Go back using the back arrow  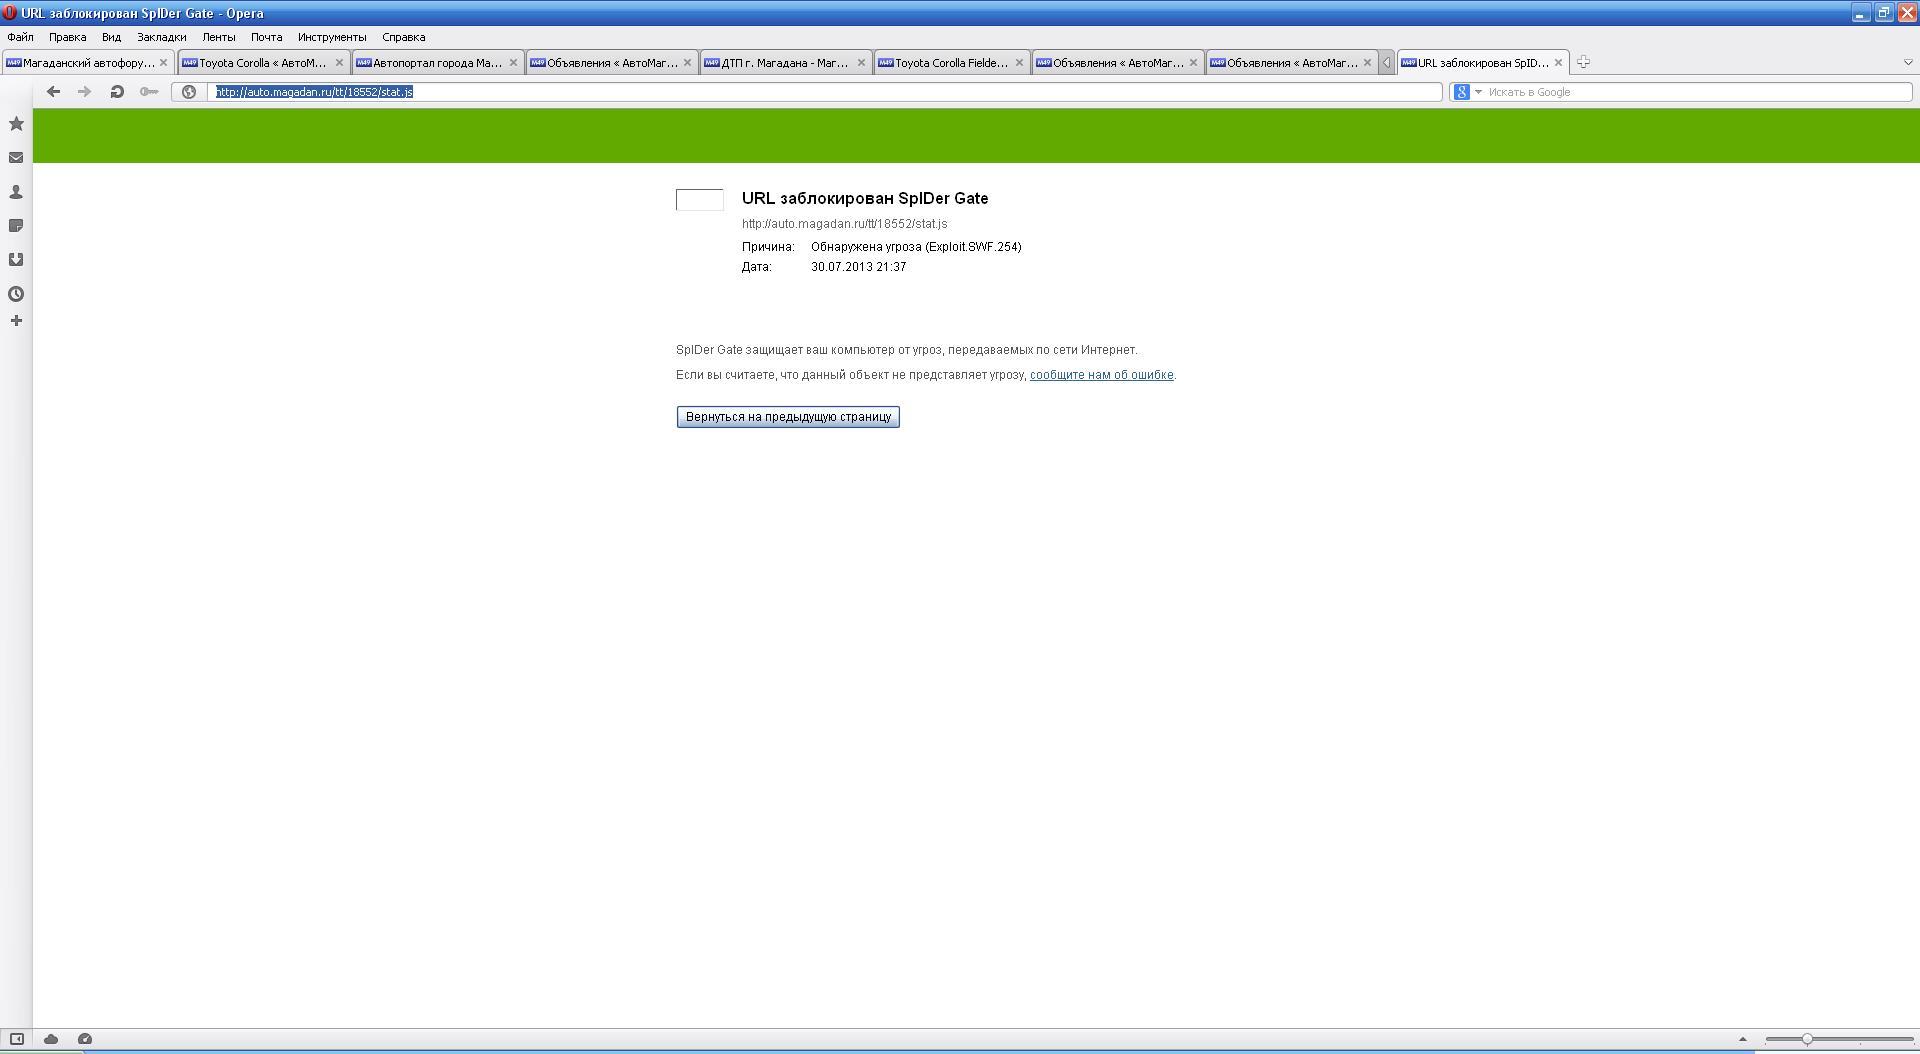coord(54,92)
